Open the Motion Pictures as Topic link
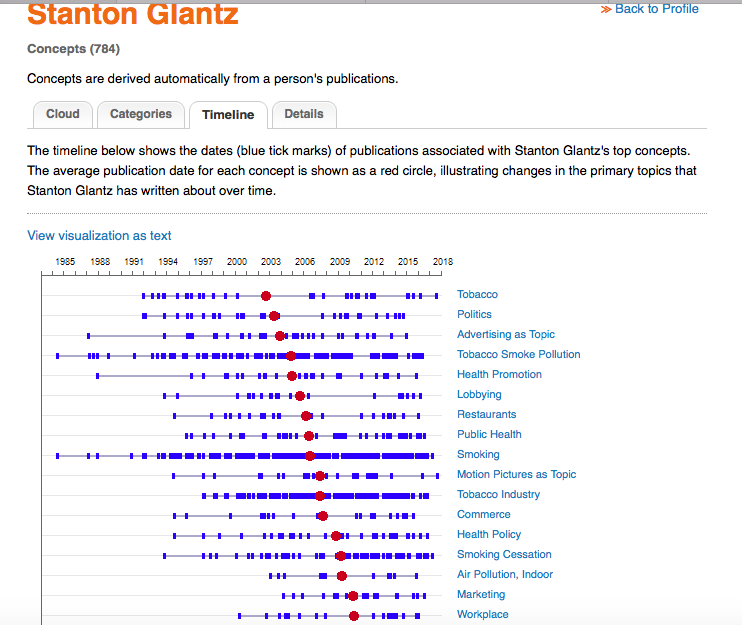Image resolution: width=742 pixels, height=625 pixels. 516,475
